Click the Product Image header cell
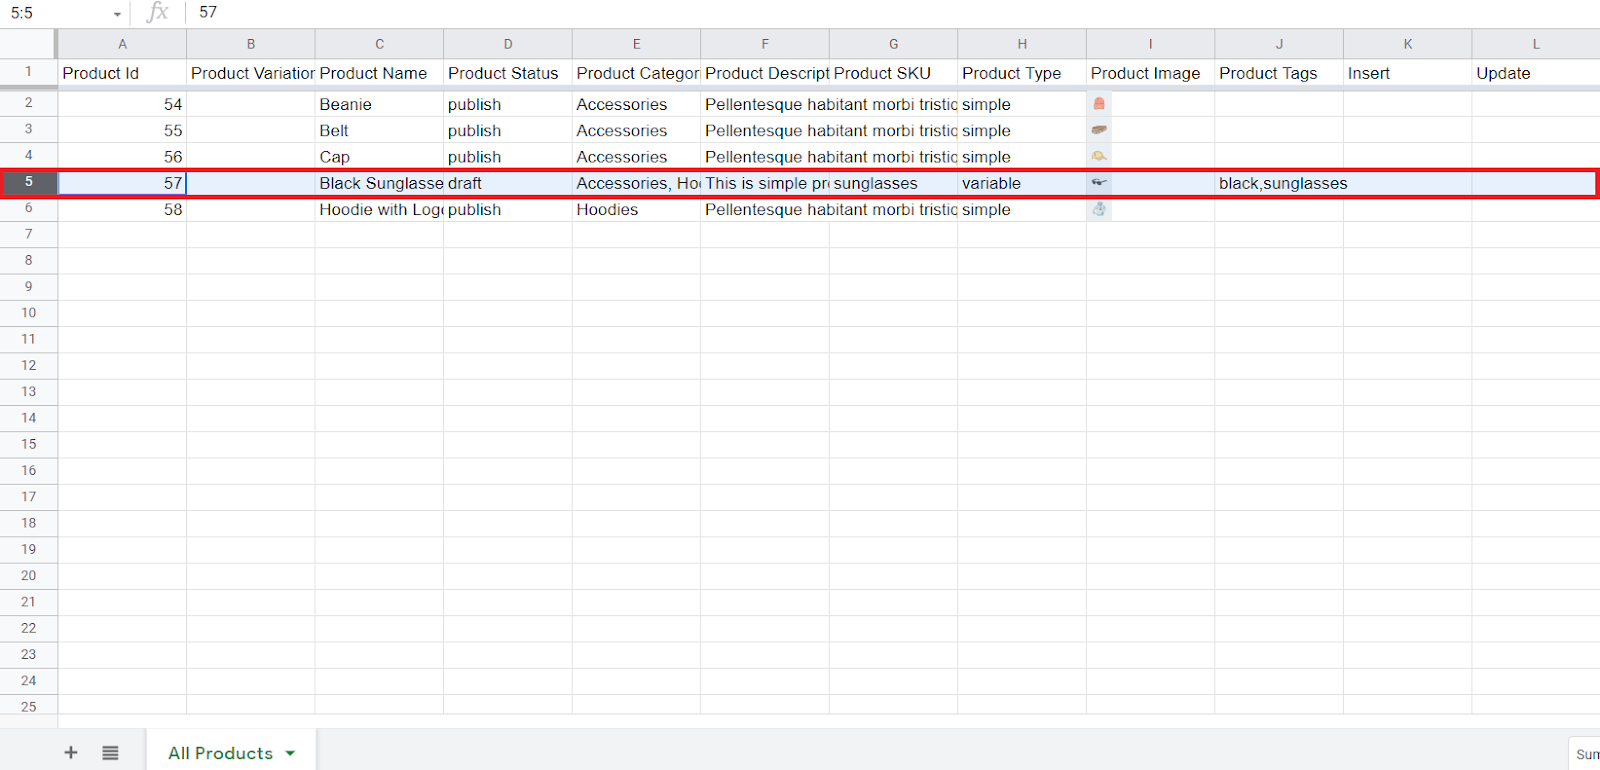The image size is (1600, 770). click(1150, 73)
